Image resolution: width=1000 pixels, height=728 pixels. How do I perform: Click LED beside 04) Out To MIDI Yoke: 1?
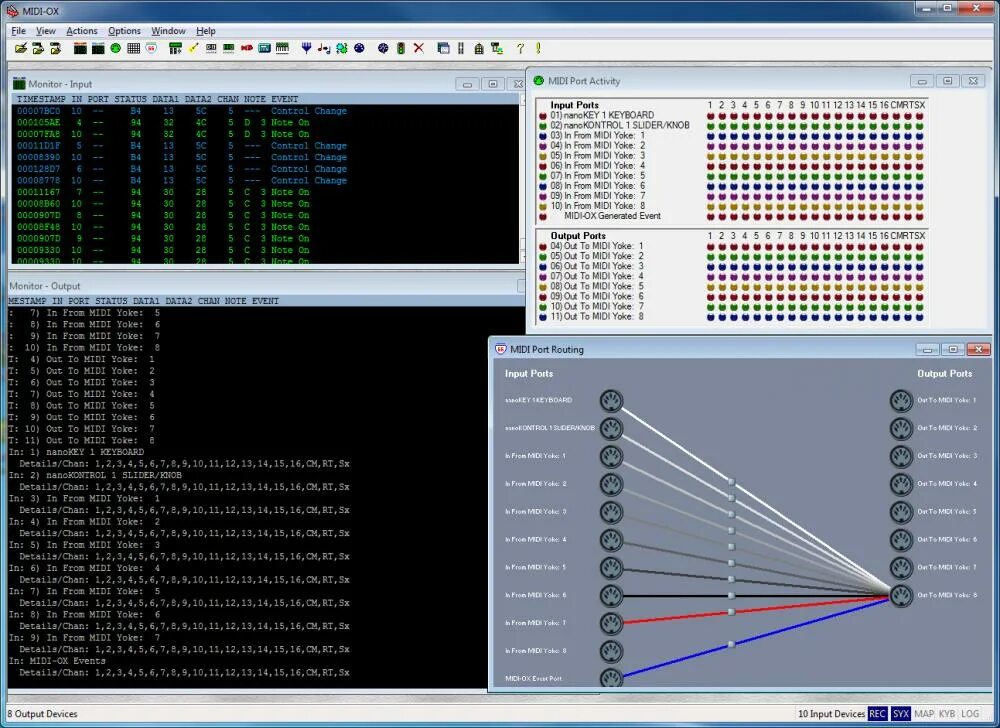543,246
